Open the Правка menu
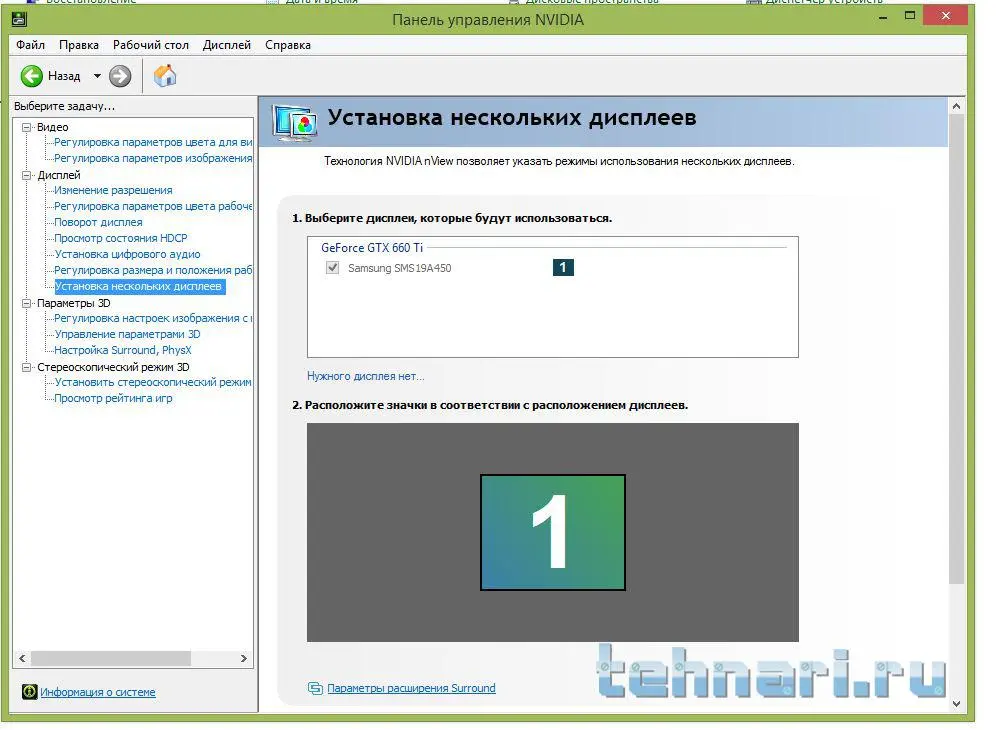This screenshot has width=996, height=730. pyautogui.click(x=79, y=45)
